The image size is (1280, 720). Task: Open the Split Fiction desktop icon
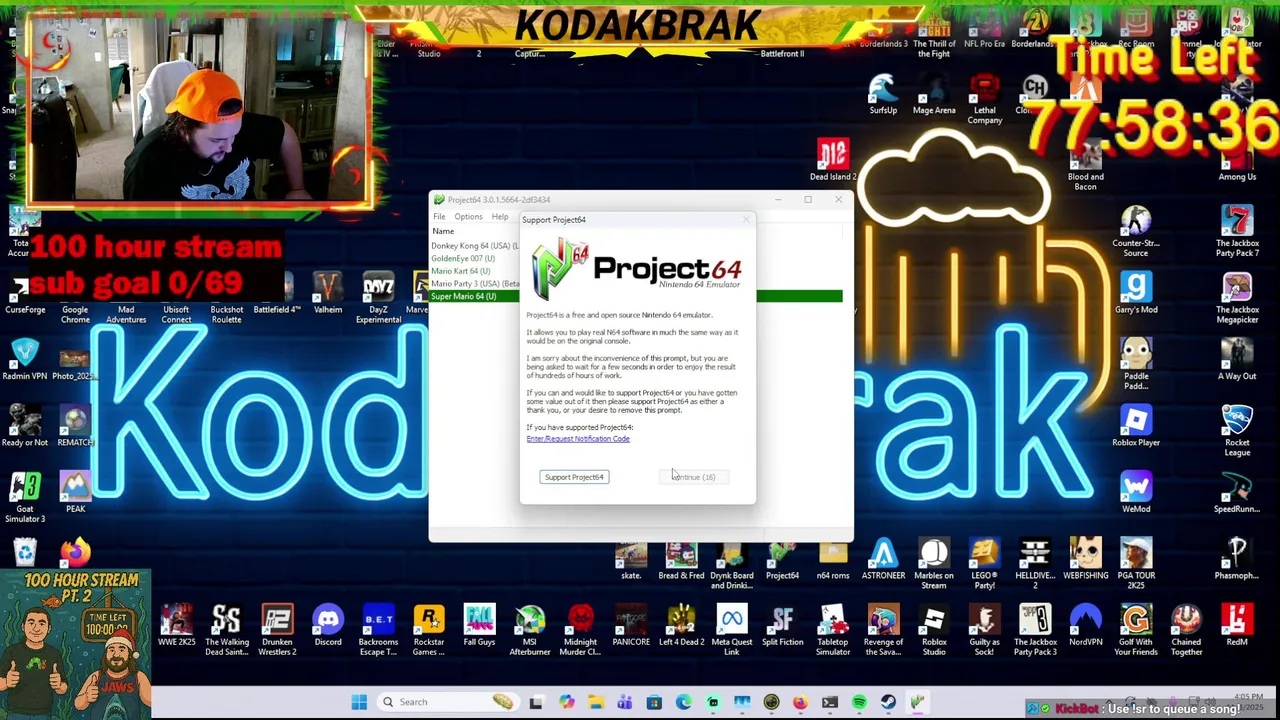pyautogui.click(x=782, y=627)
